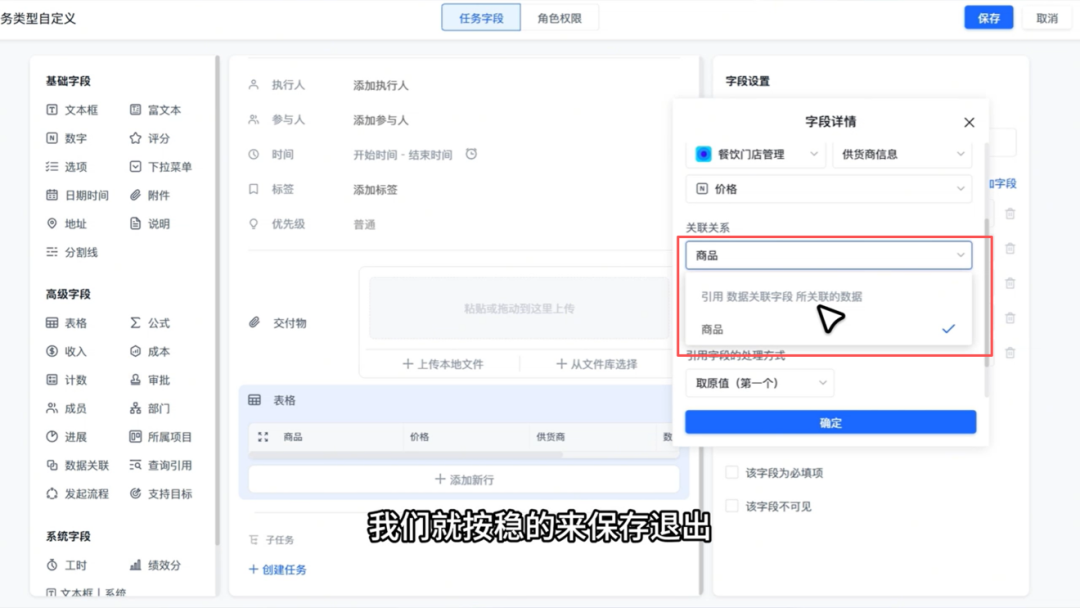Click the 创建任务 link
Screen dimensions: 1080x608
[278, 569]
